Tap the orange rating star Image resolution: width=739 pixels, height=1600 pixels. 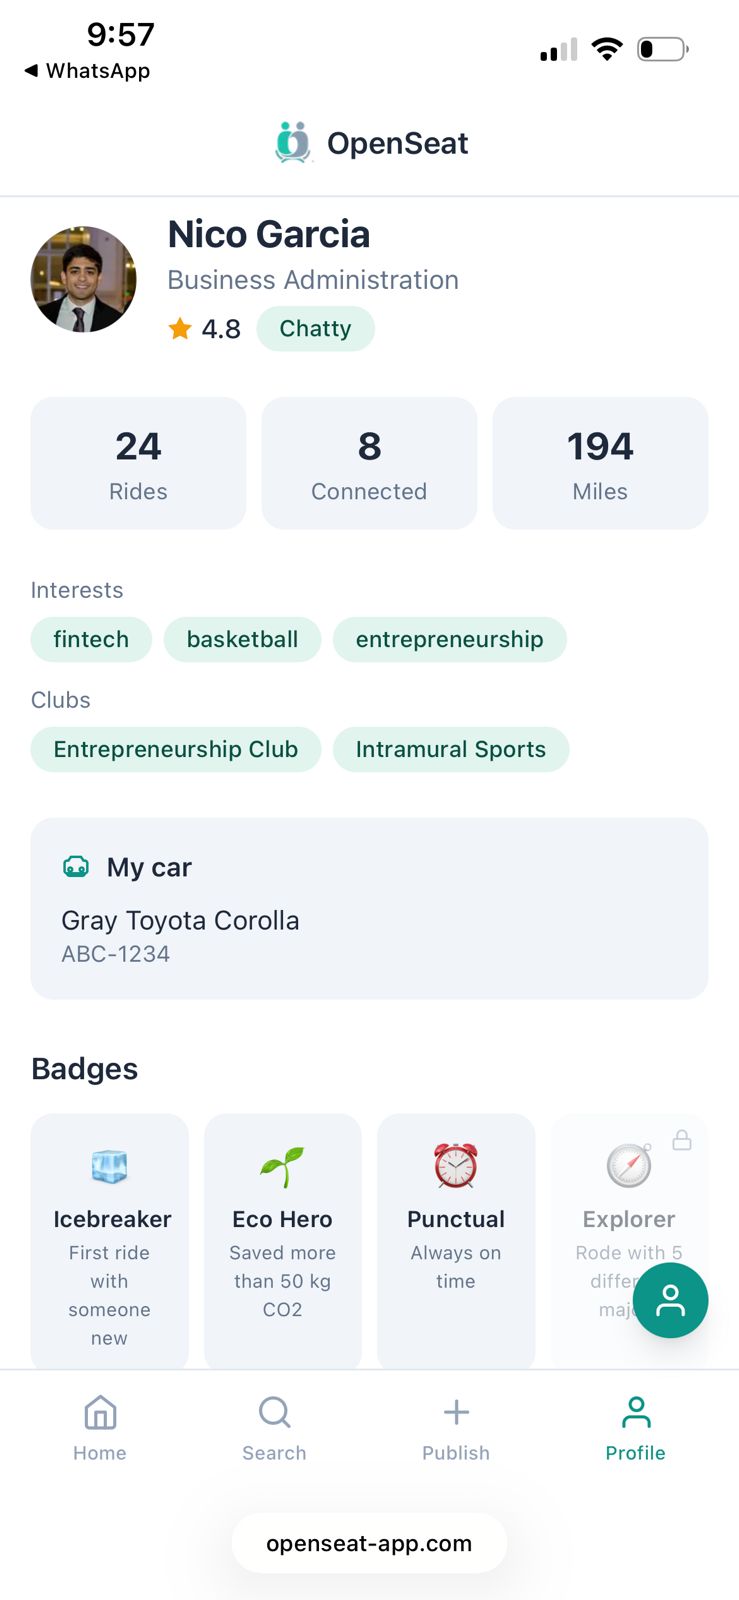[180, 328]
